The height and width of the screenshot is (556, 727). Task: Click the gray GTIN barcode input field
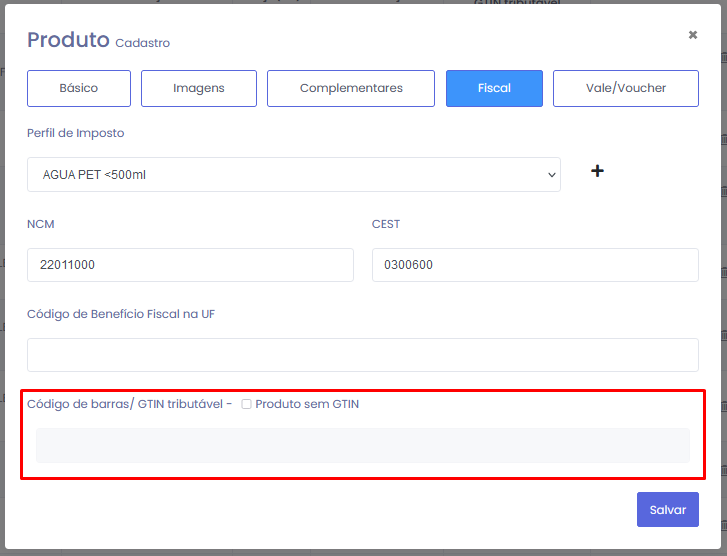(362, 445)
